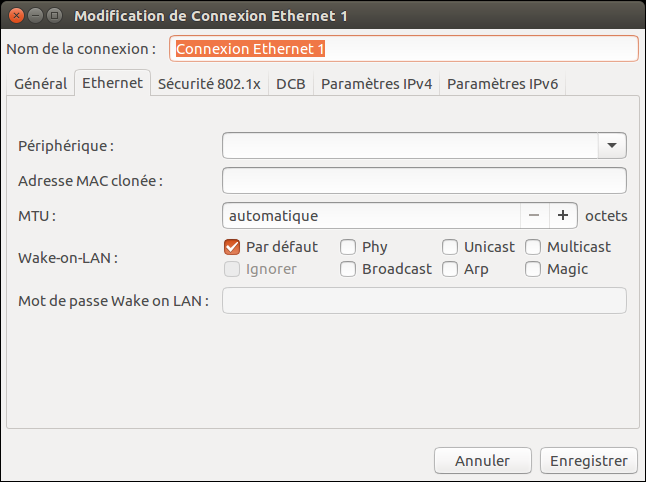Check the Broadcast option

348,269
